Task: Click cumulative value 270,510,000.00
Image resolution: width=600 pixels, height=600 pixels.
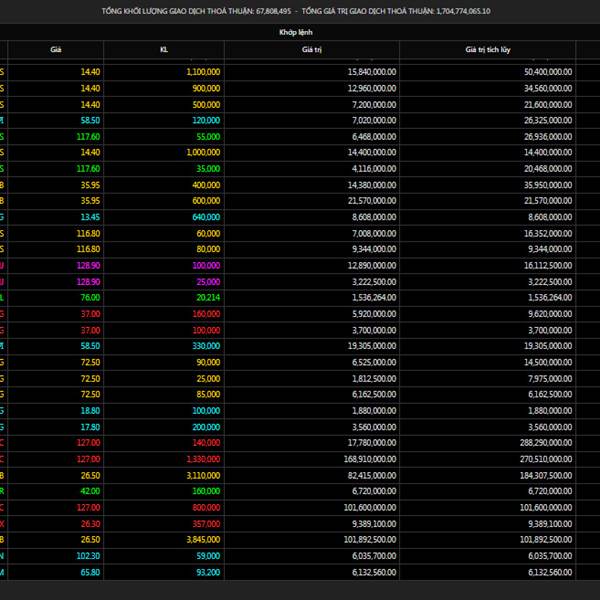Action: pyautogui.click(x=546, y=459)
